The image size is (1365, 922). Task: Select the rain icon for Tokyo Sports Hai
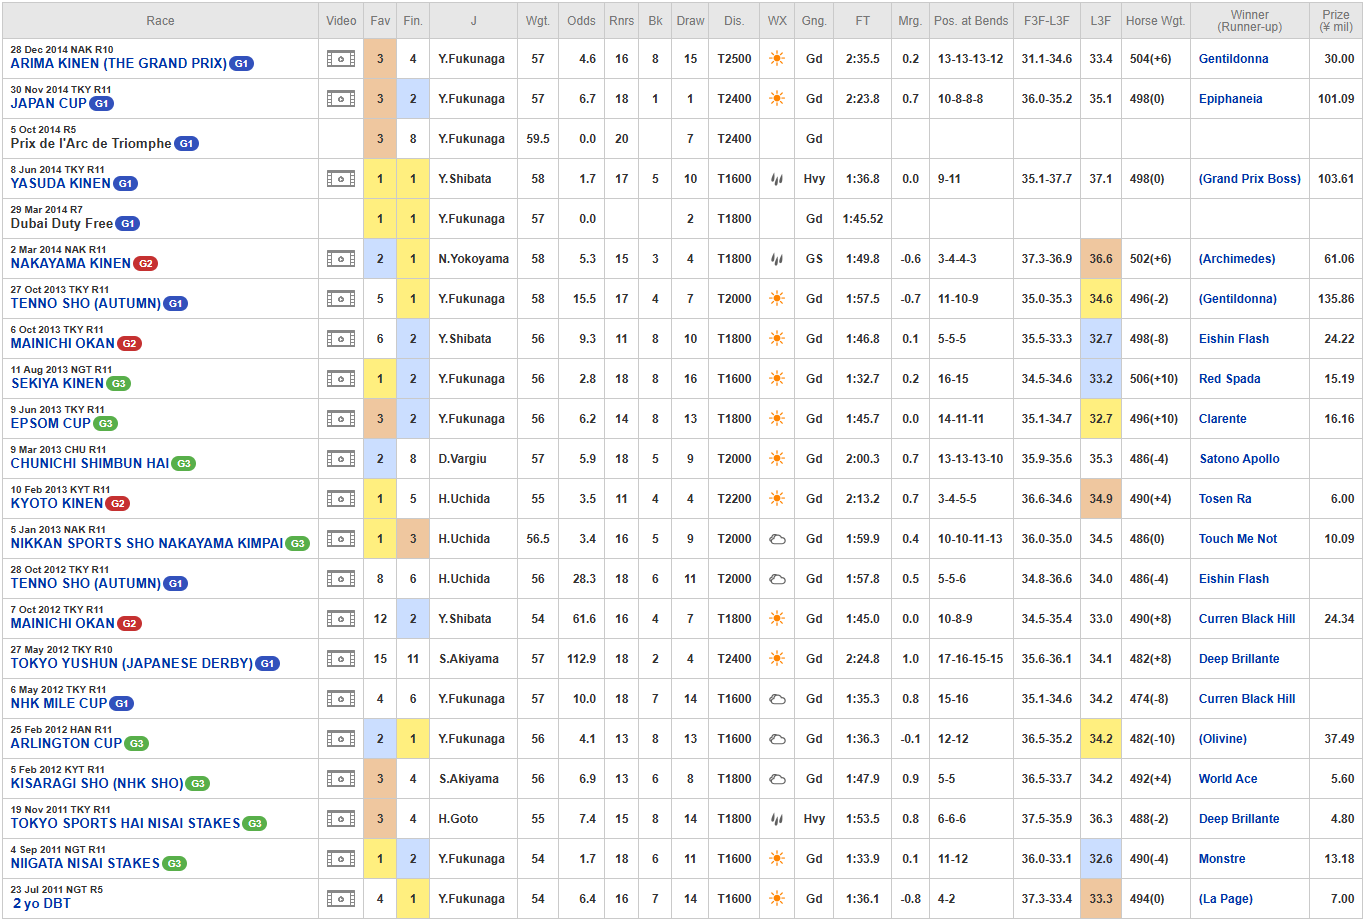point(777,819)
